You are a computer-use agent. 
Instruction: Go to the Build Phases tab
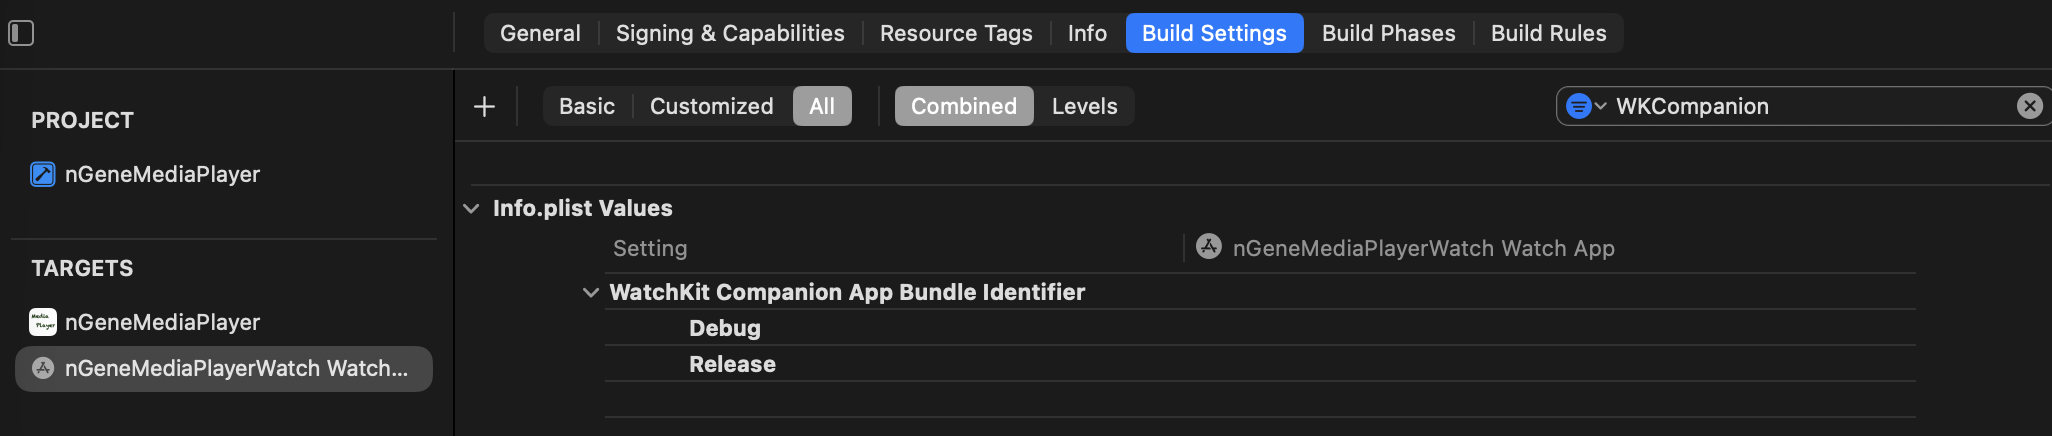click(1388, 33)
